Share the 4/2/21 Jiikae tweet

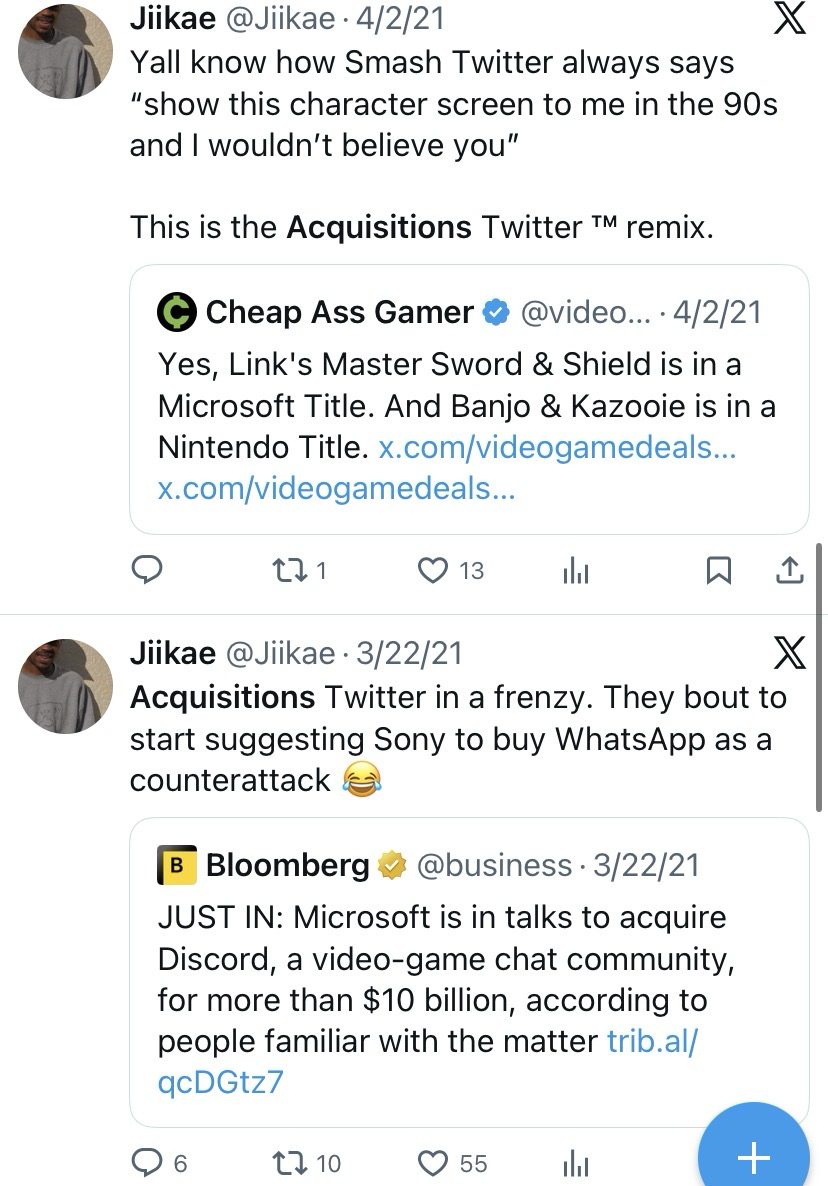(789, 570)
